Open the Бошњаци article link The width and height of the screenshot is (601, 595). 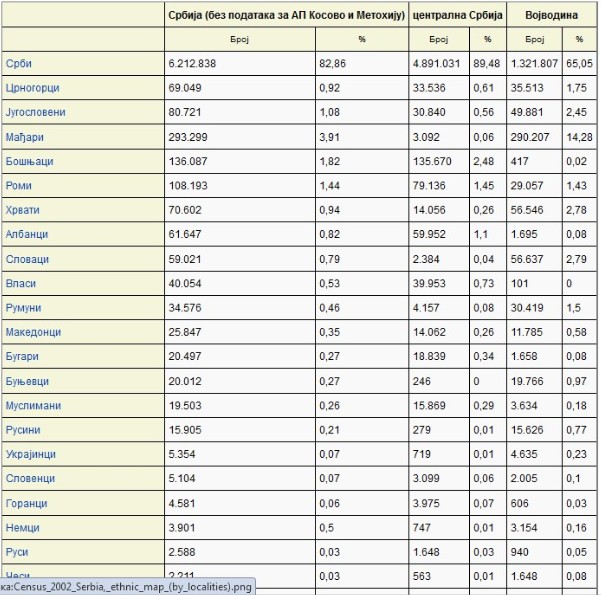coord(29,161)
